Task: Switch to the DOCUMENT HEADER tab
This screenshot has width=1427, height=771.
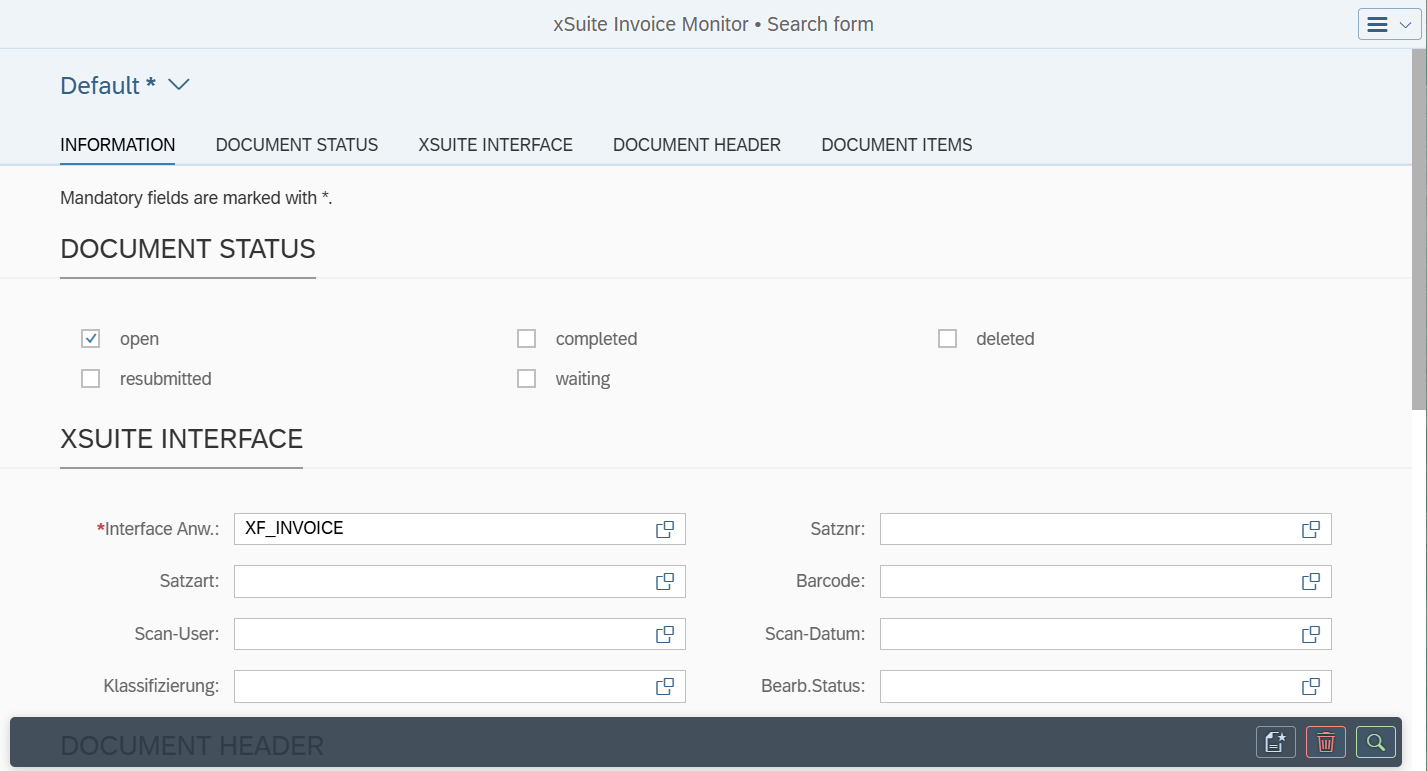Action: pos(696,144)
